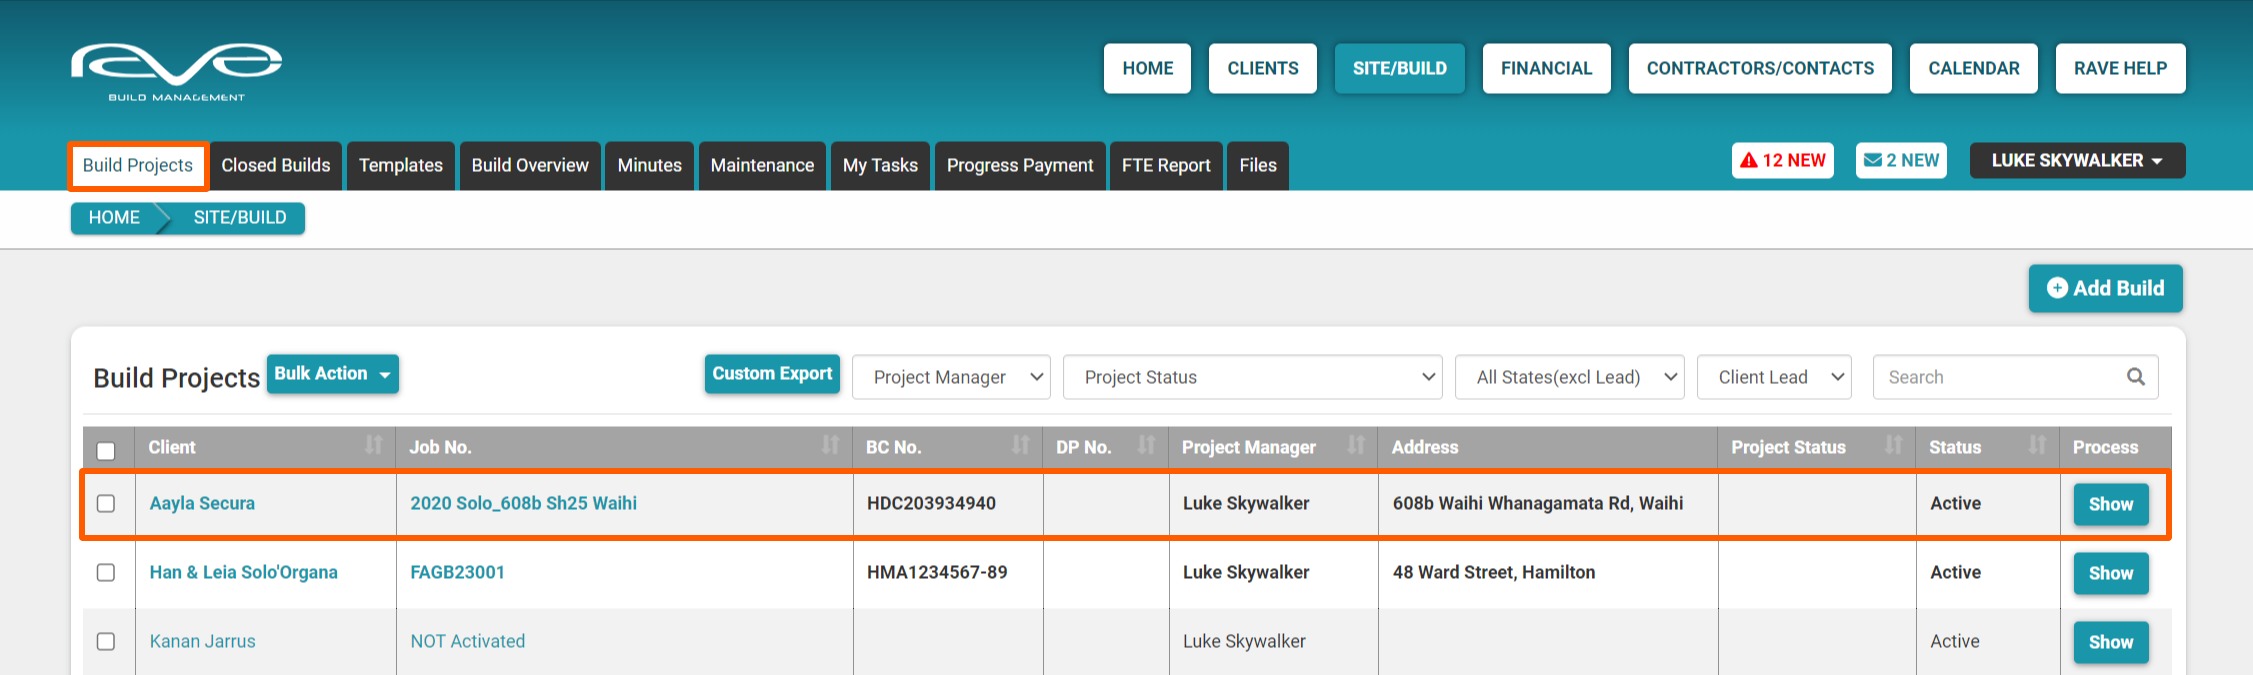Open the 12 NEW alerts badge
2253x675 pixels.
point(1782,160)
